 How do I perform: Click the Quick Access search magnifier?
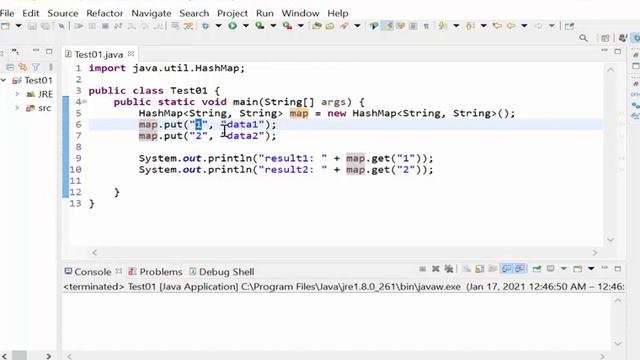pyautogui.click(x=584, y=38)
